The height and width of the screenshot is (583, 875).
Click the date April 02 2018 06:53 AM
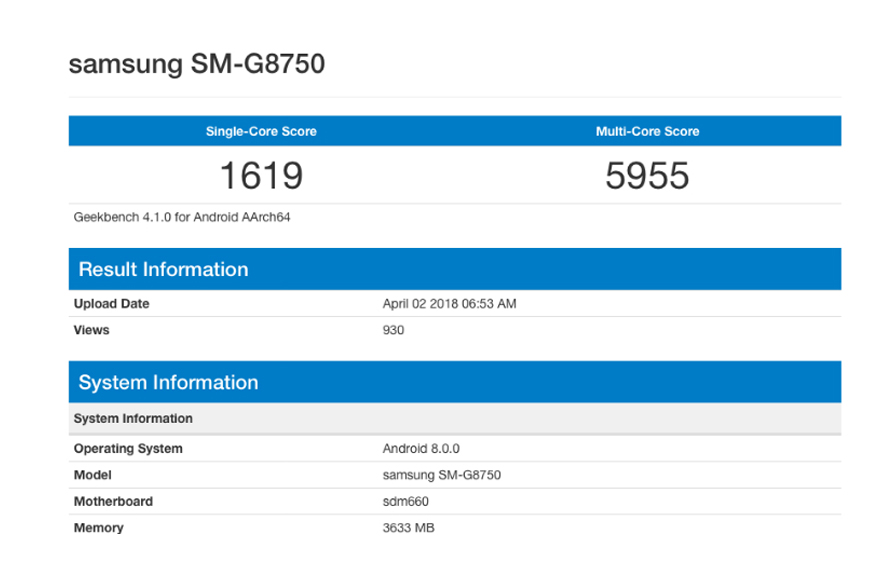pyautogui.click(x=449, y=303)
